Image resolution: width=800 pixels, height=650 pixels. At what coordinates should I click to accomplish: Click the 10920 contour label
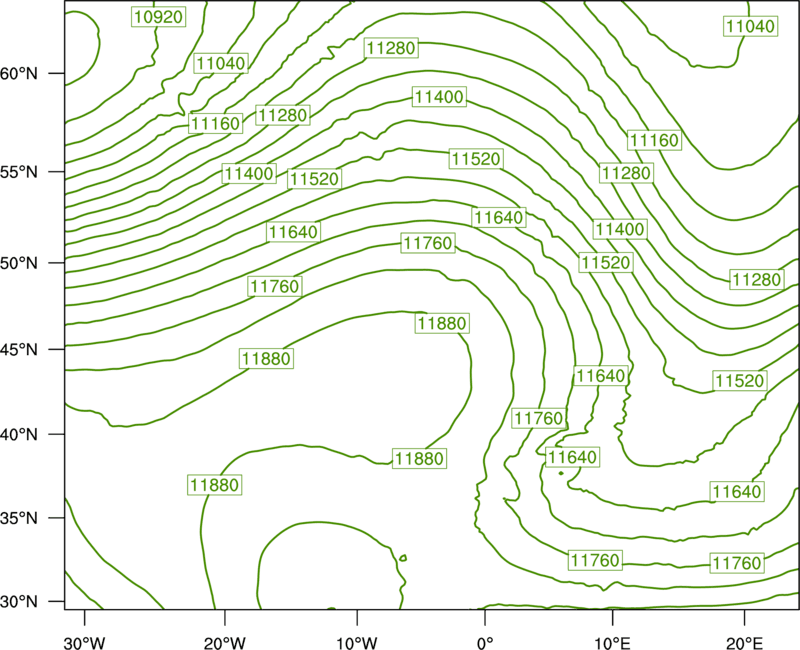(159, 17)
